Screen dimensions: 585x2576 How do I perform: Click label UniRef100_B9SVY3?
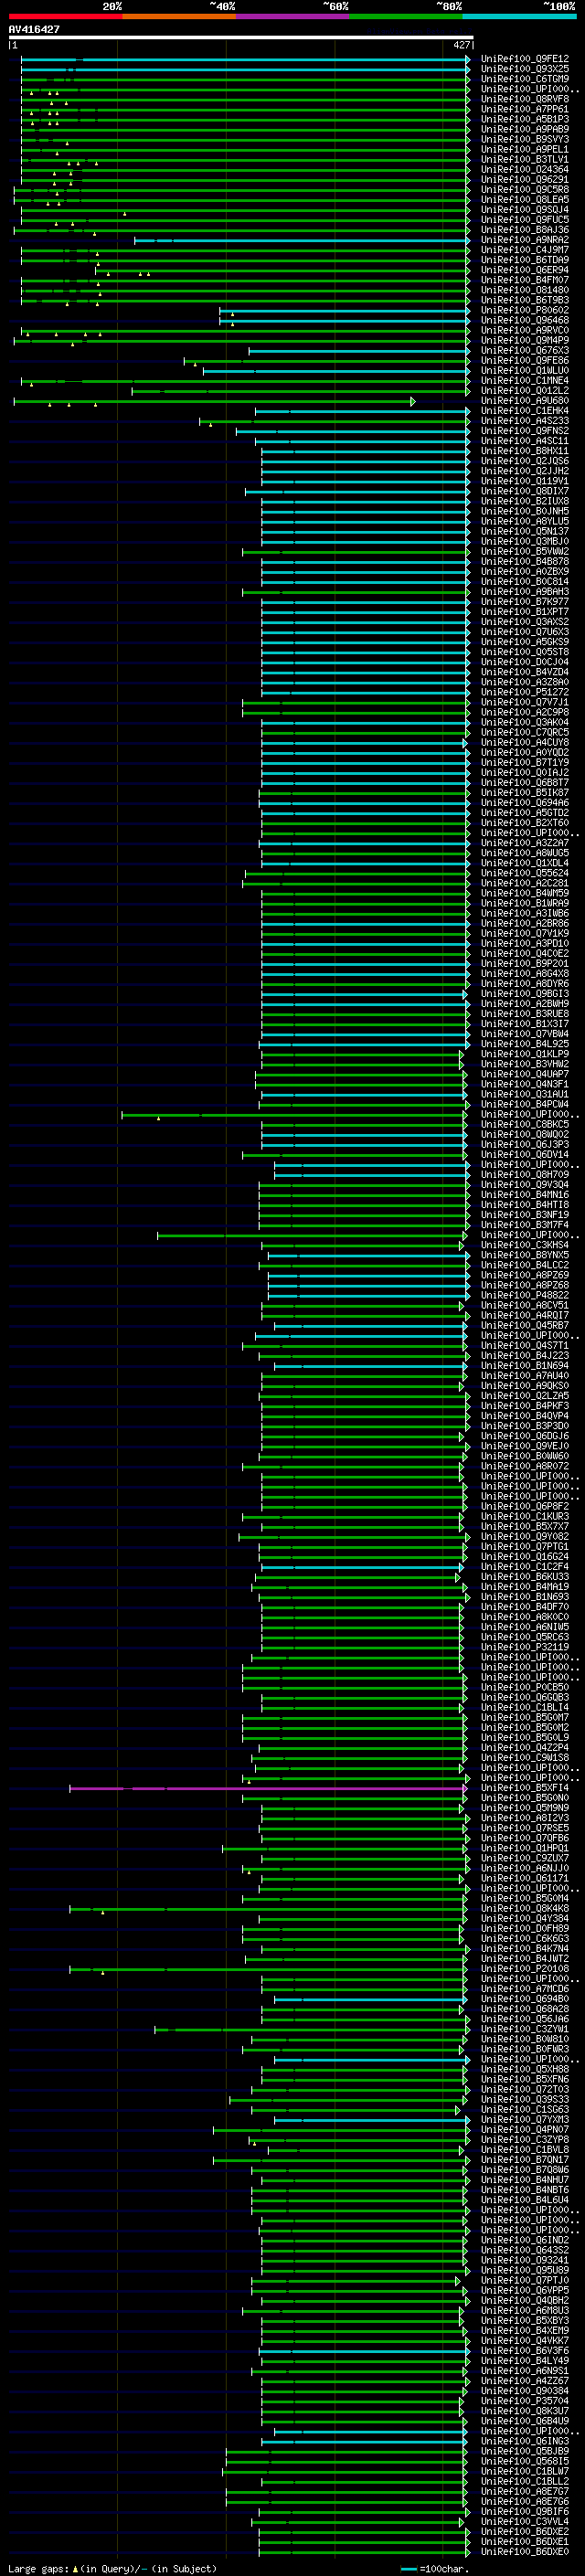click(x=525, y=140)
